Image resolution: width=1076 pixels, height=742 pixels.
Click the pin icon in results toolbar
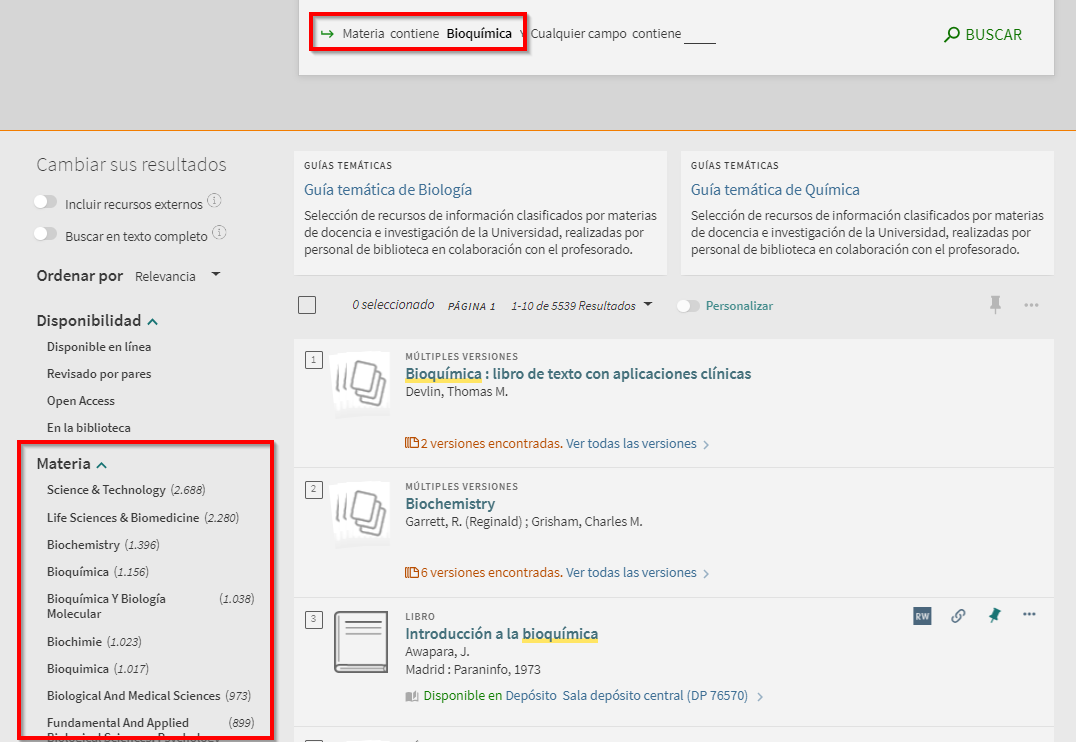[x=995, y=305]
